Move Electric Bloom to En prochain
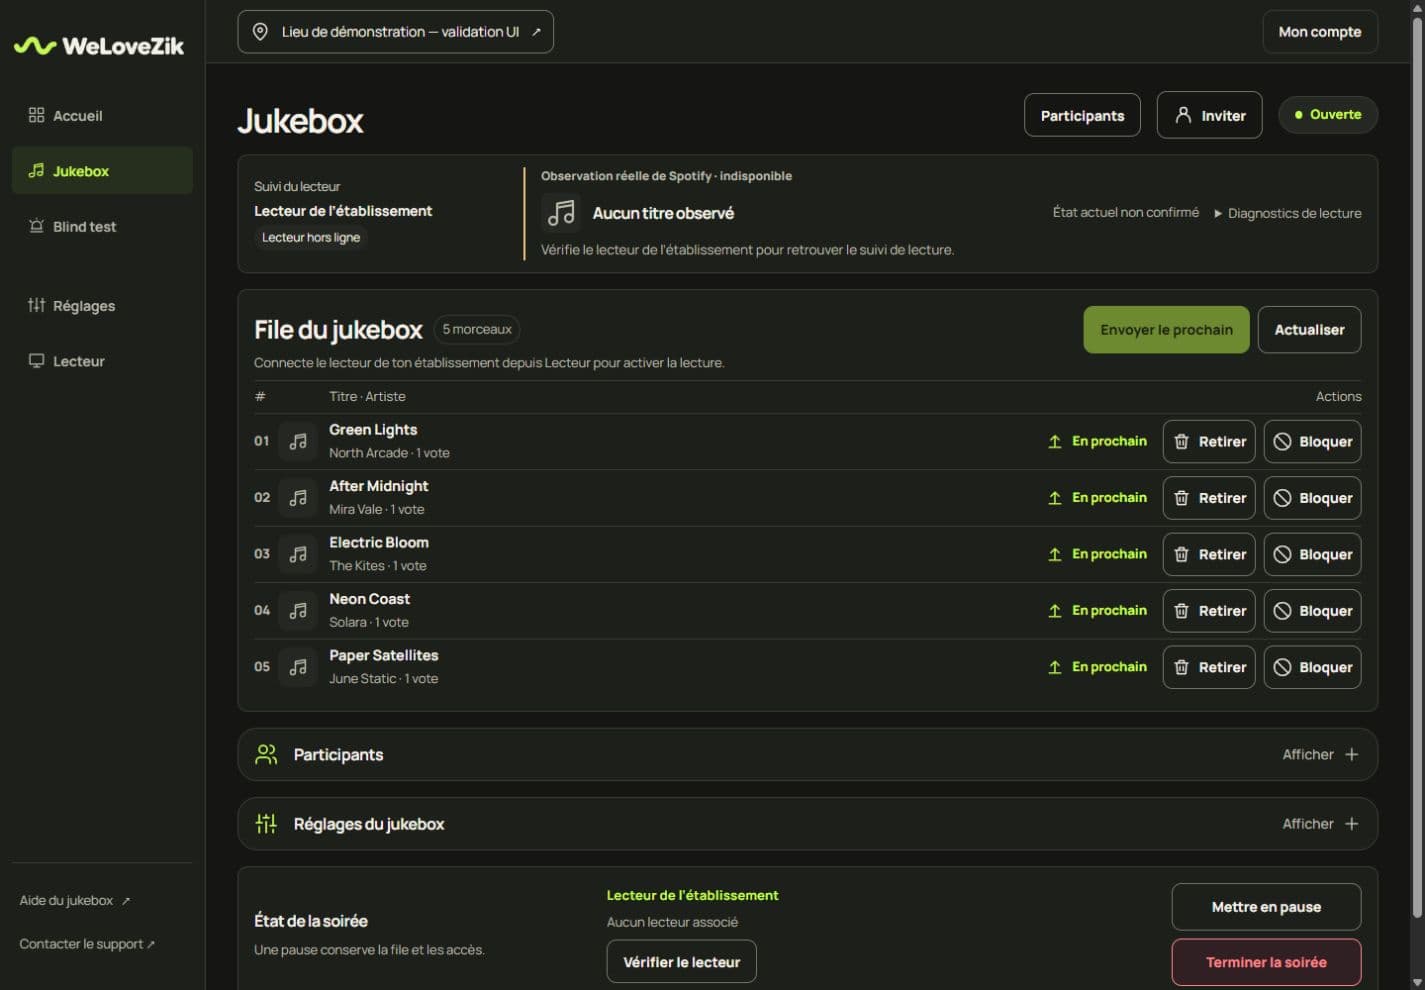Image resolution: width=1425 pixels, height=990 pixels. 1097,554
